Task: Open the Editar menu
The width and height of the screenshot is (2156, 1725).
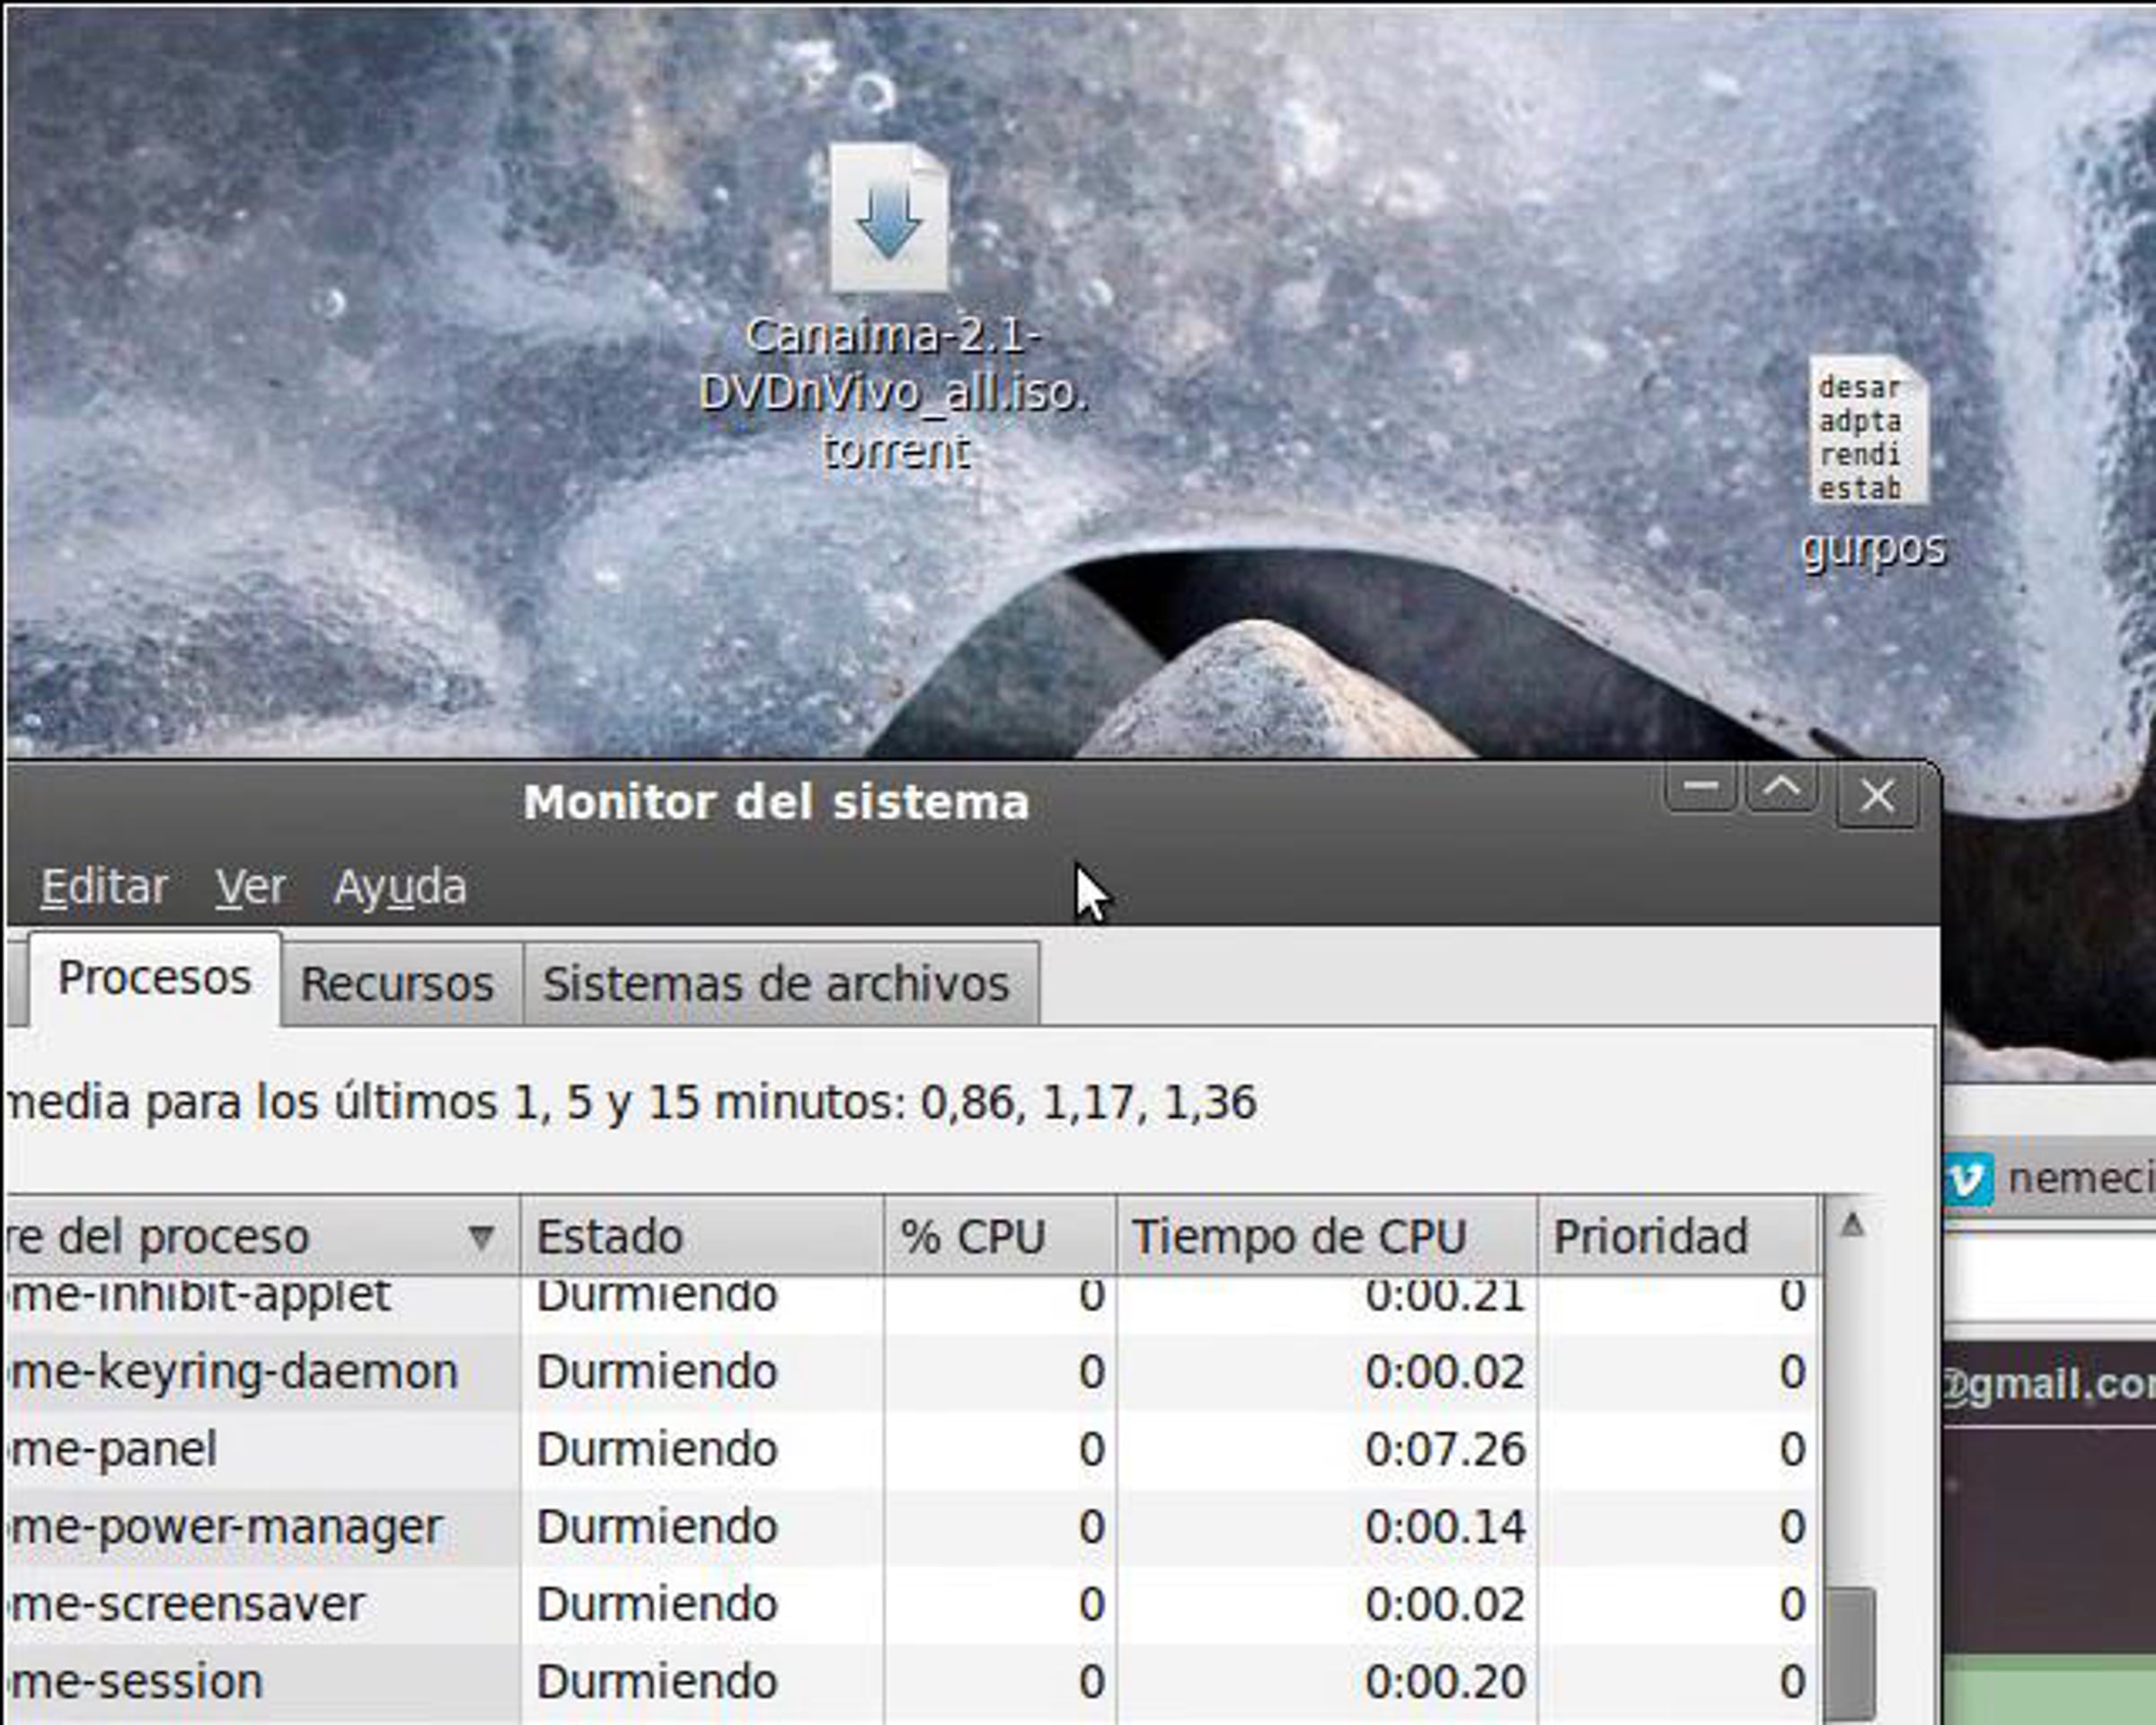Action: [104, 887]
